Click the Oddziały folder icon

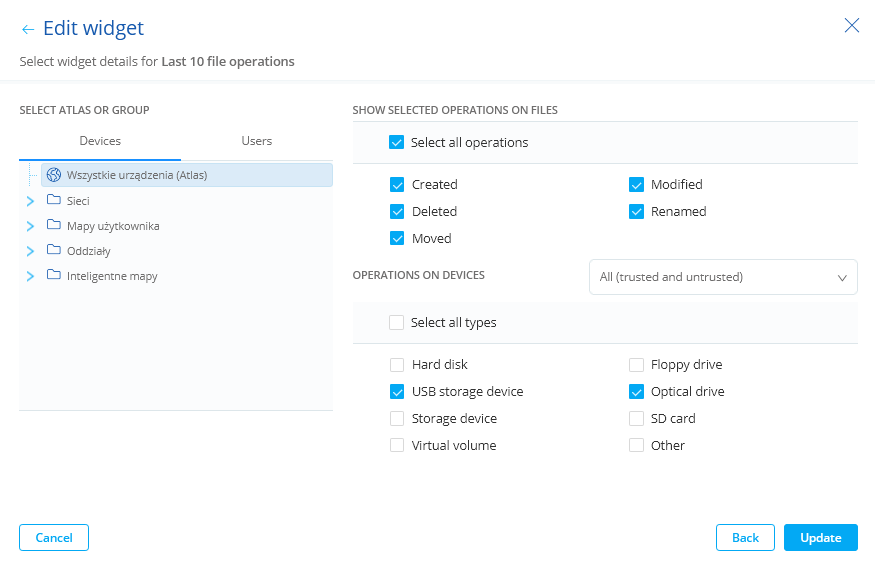[54, 250]
